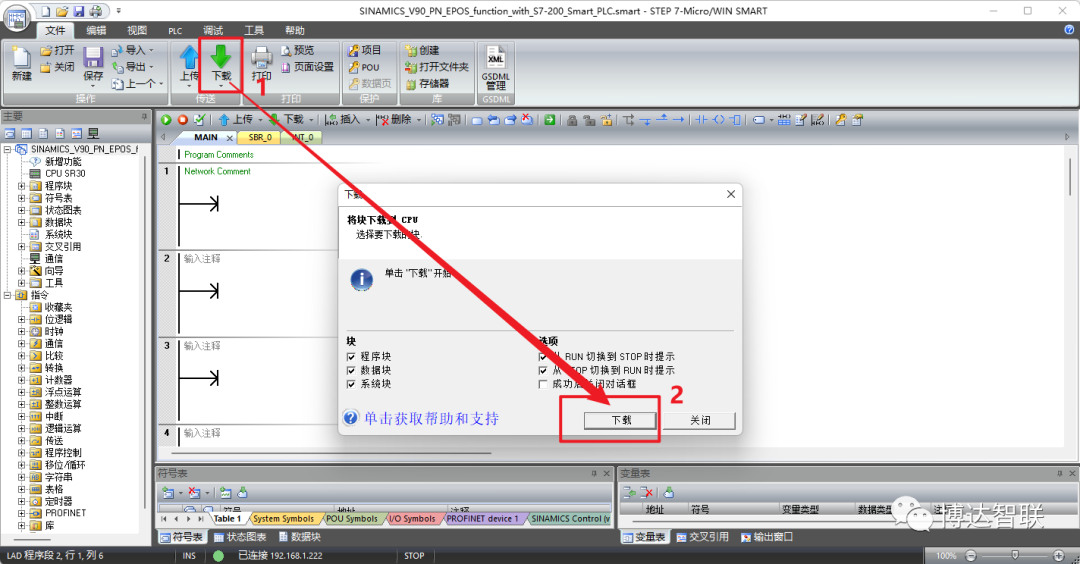The height and width of the screenshot is (564, 1080).
Task: Click the green RUN button in editor toolbar
Action: 166,120
